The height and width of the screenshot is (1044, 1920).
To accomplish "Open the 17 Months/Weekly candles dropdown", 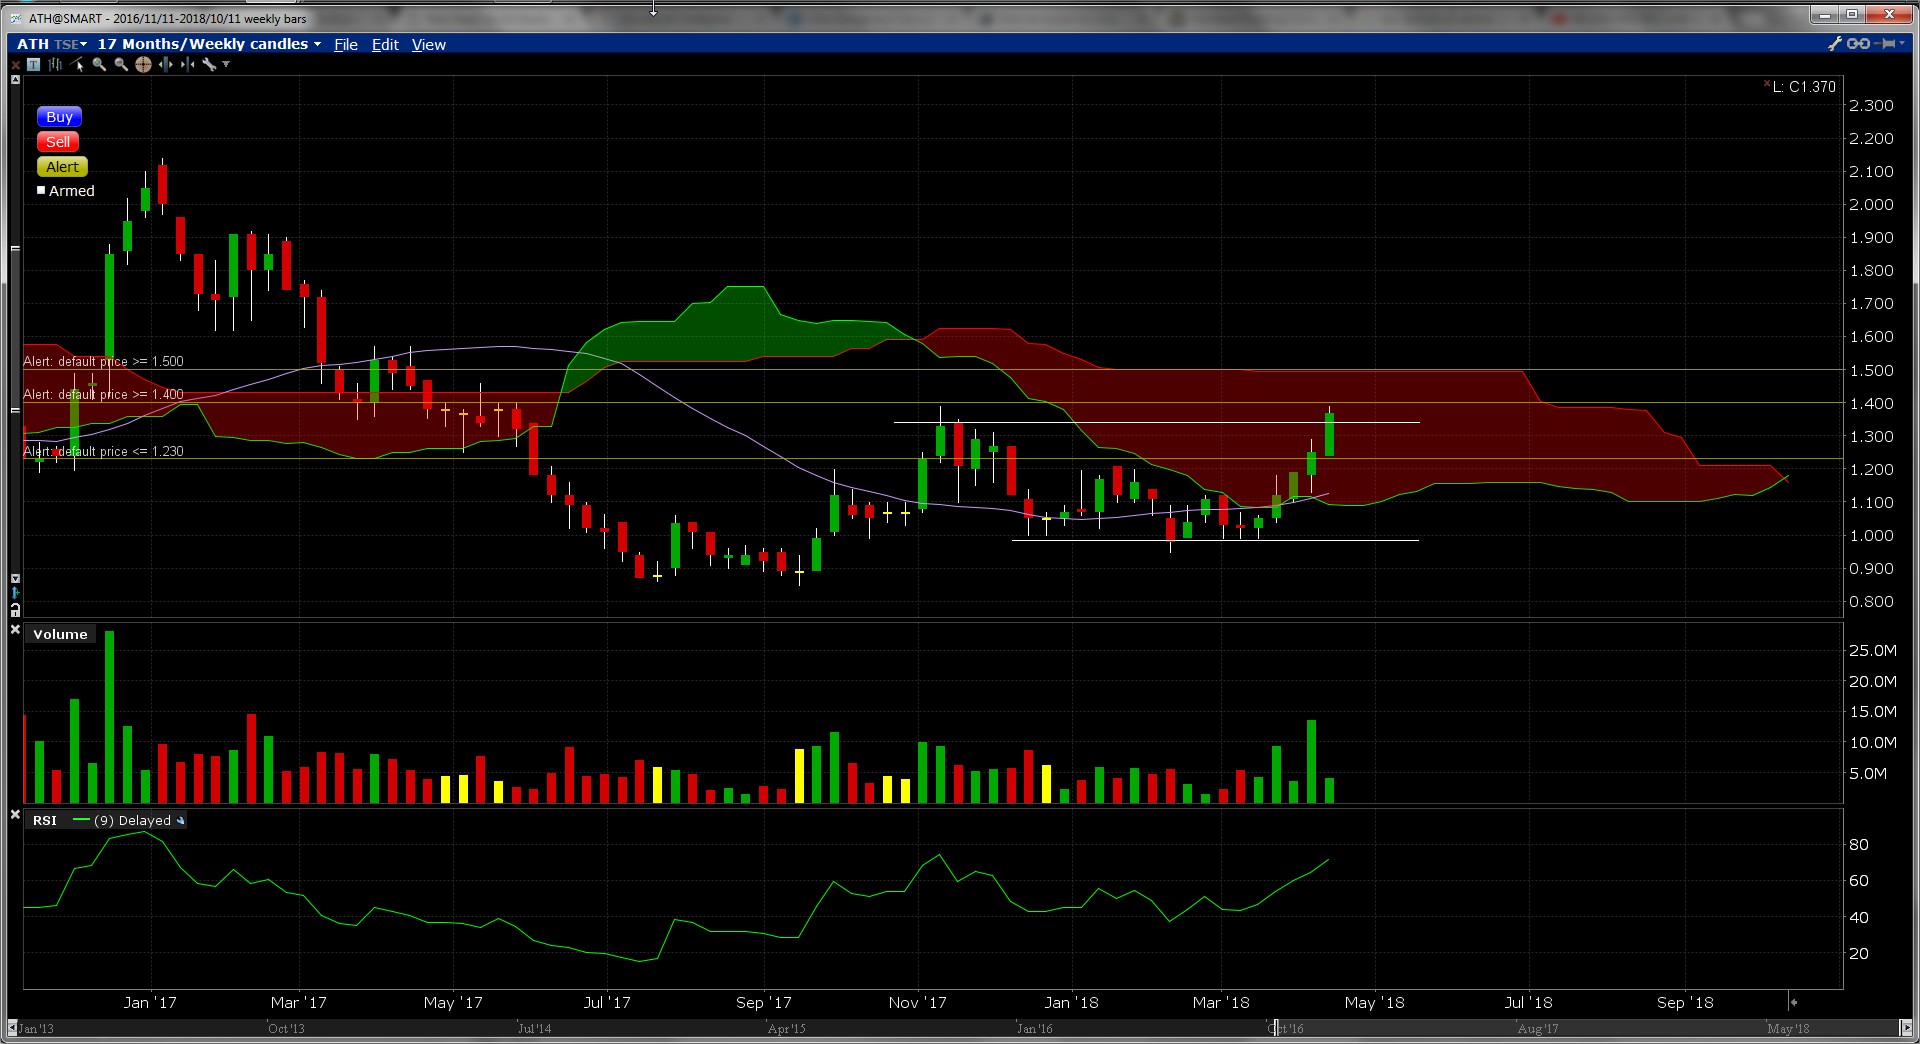I will pyautogui.click(x=317, y=44).
